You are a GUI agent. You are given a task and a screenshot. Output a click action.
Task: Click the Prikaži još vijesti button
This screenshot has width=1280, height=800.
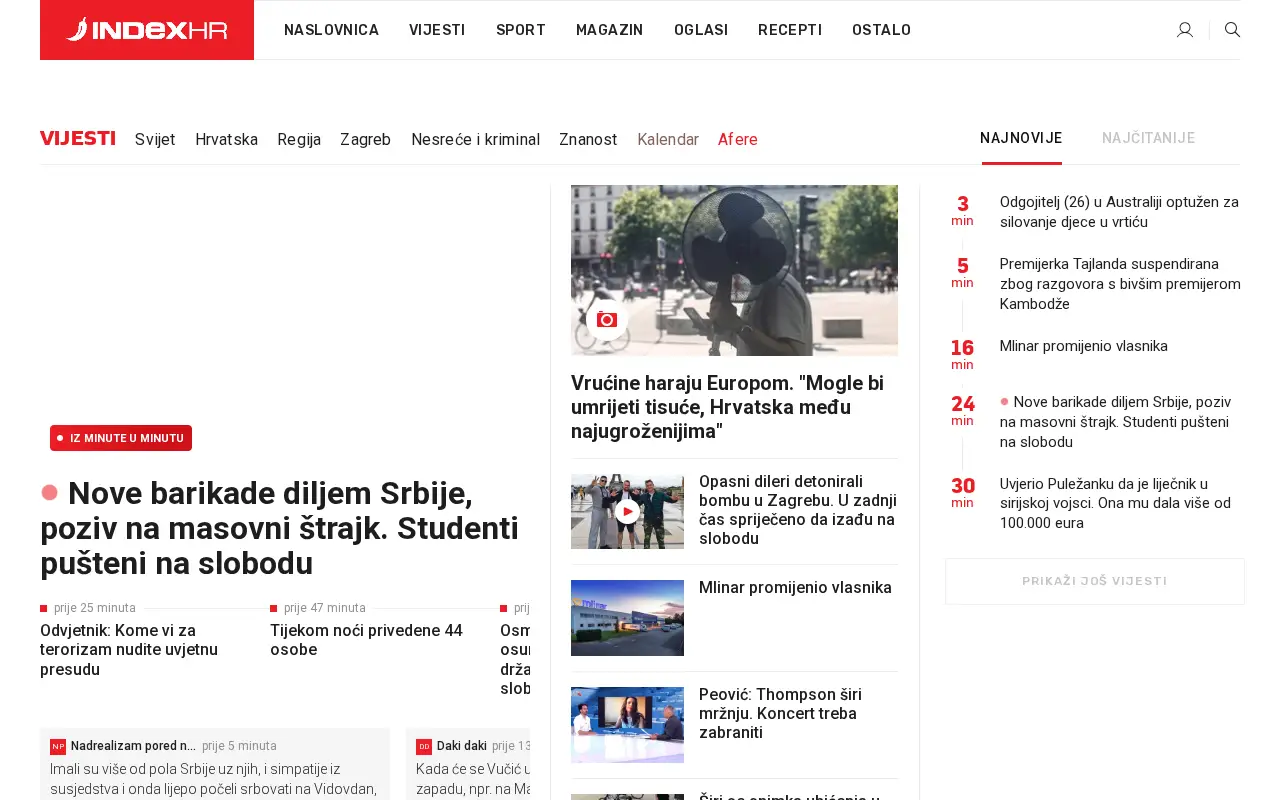click(x=1095, y=581)
